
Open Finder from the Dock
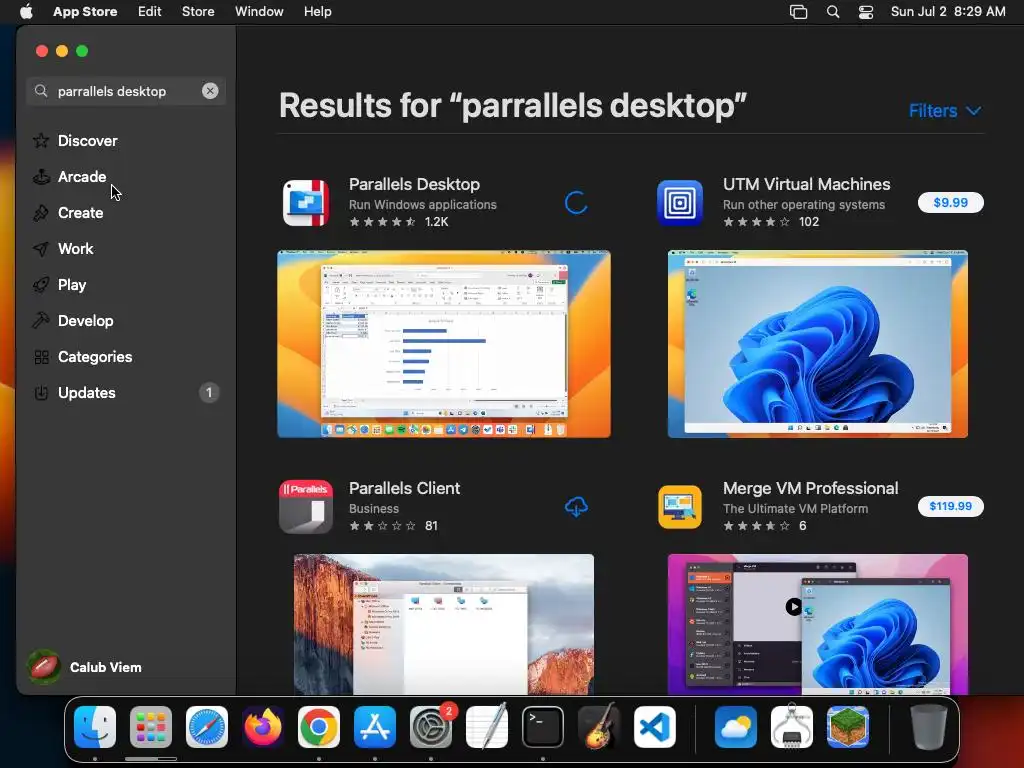click(x=95, y=727)
